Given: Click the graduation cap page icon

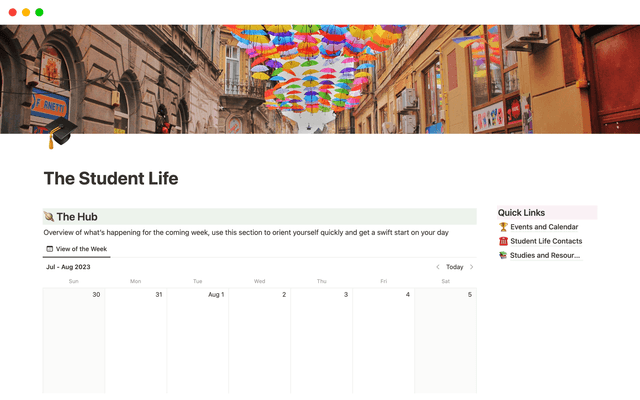Looking at the screenshot, I should (61, 133).
